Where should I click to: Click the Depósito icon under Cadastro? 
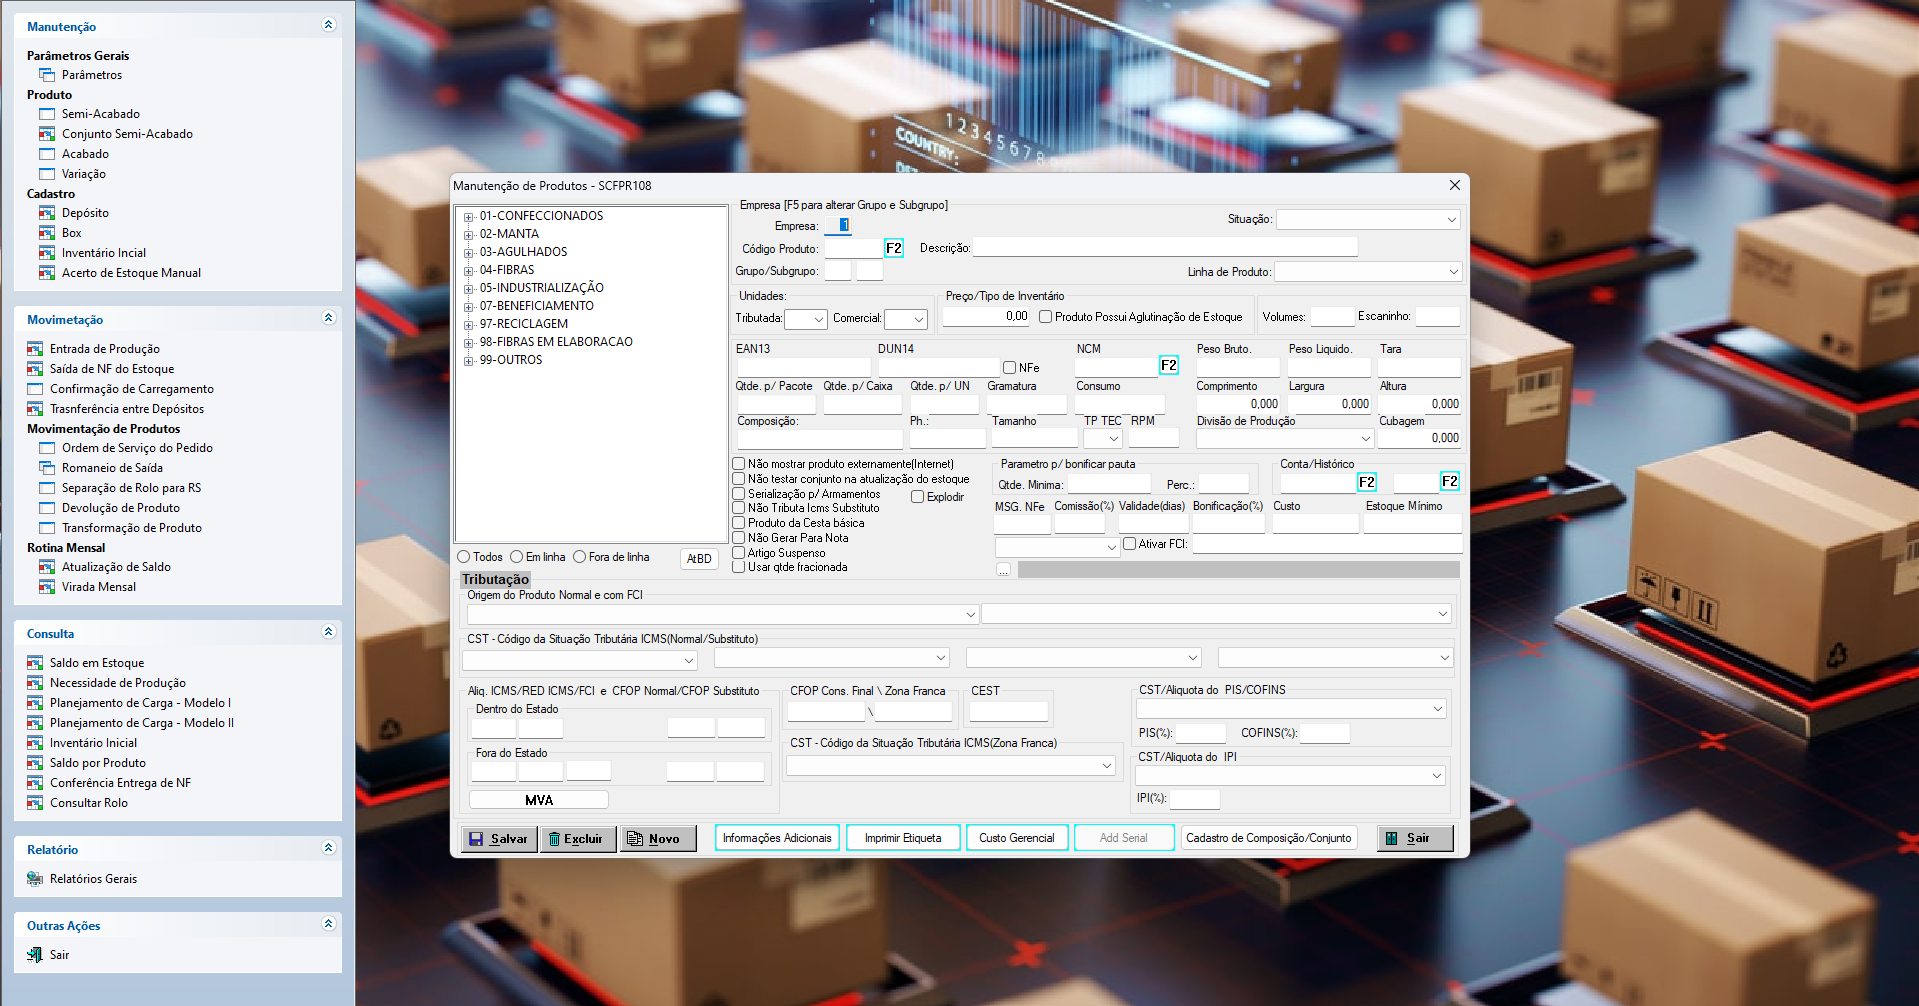[x=47, y=213]
